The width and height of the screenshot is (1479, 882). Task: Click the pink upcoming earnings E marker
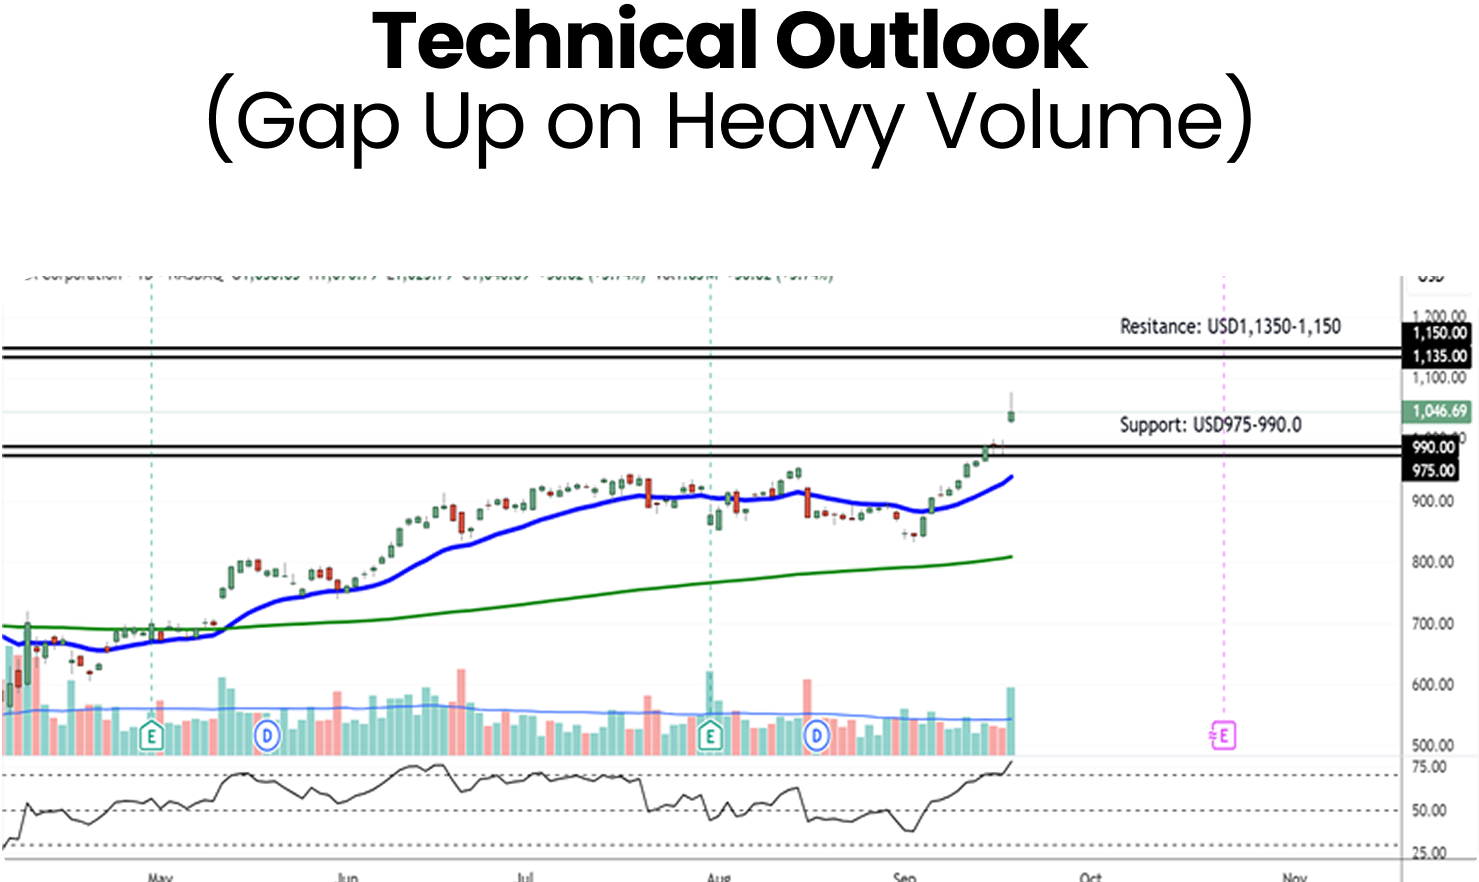(x=1223, y=737)
